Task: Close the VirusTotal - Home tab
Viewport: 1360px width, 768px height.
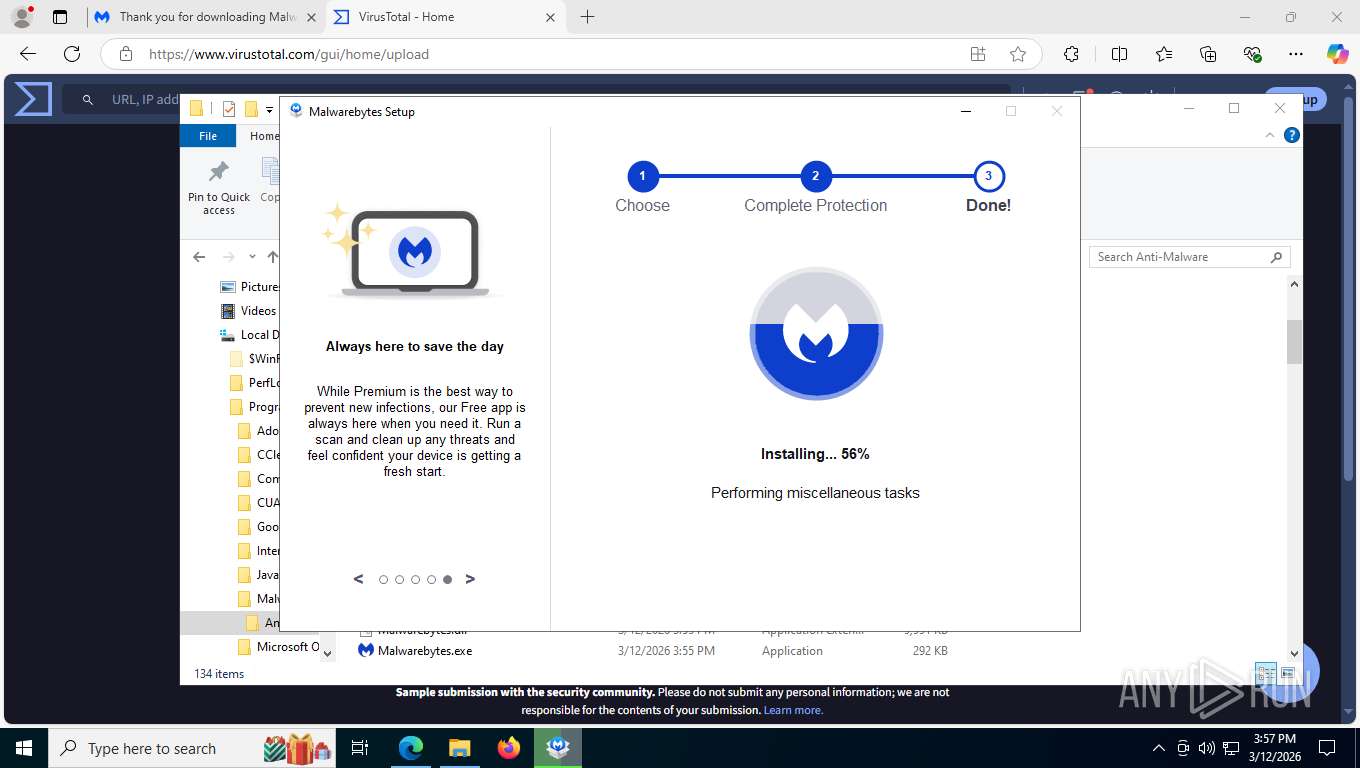Action: coord(551,17)
